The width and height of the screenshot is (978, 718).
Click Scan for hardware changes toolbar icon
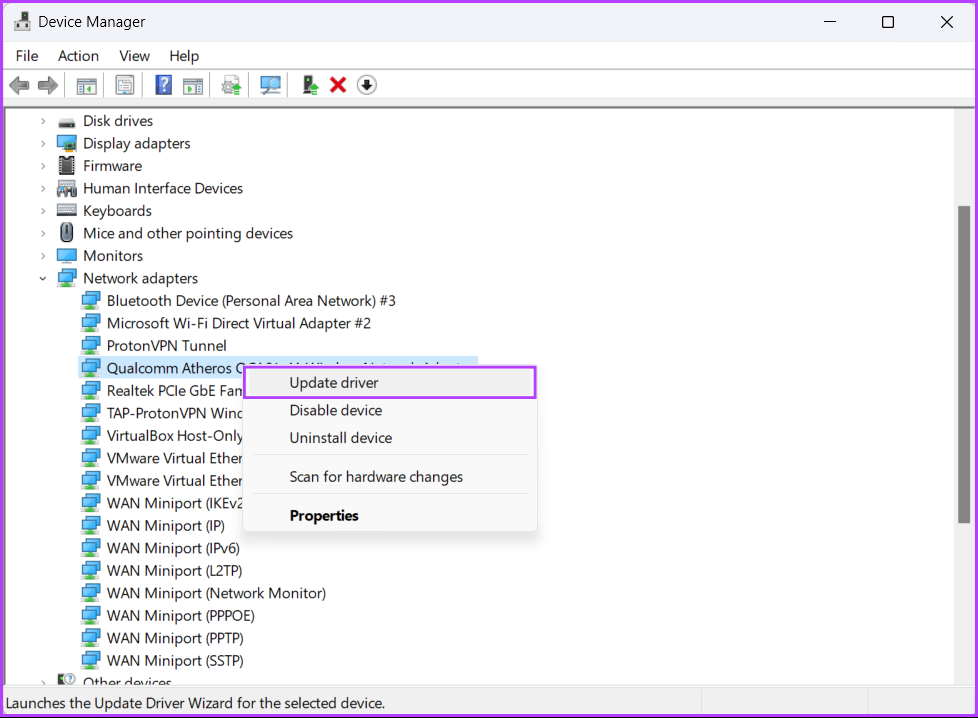click(x=270, y=85)
